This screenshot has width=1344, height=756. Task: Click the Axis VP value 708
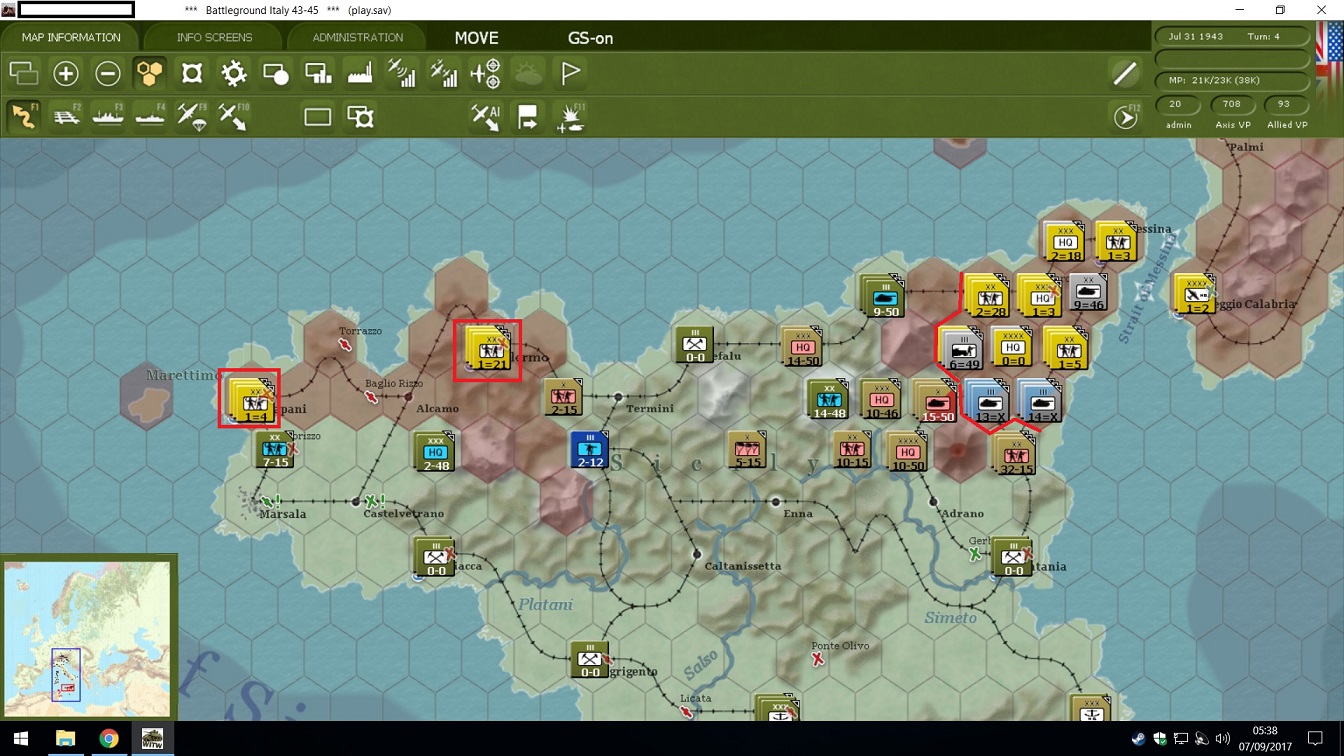tap(1231, 104)
